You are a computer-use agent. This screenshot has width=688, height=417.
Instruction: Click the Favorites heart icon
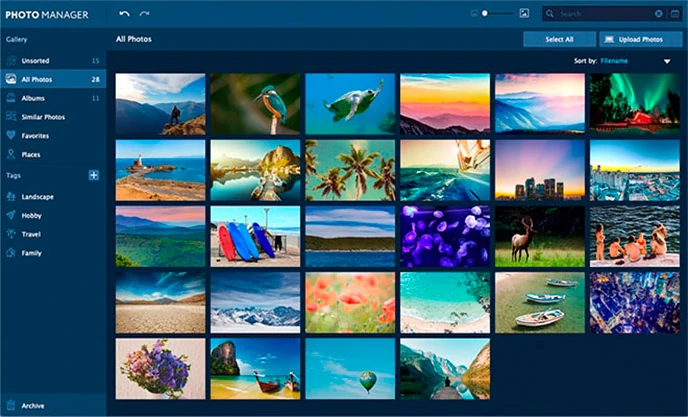[11, 136]
